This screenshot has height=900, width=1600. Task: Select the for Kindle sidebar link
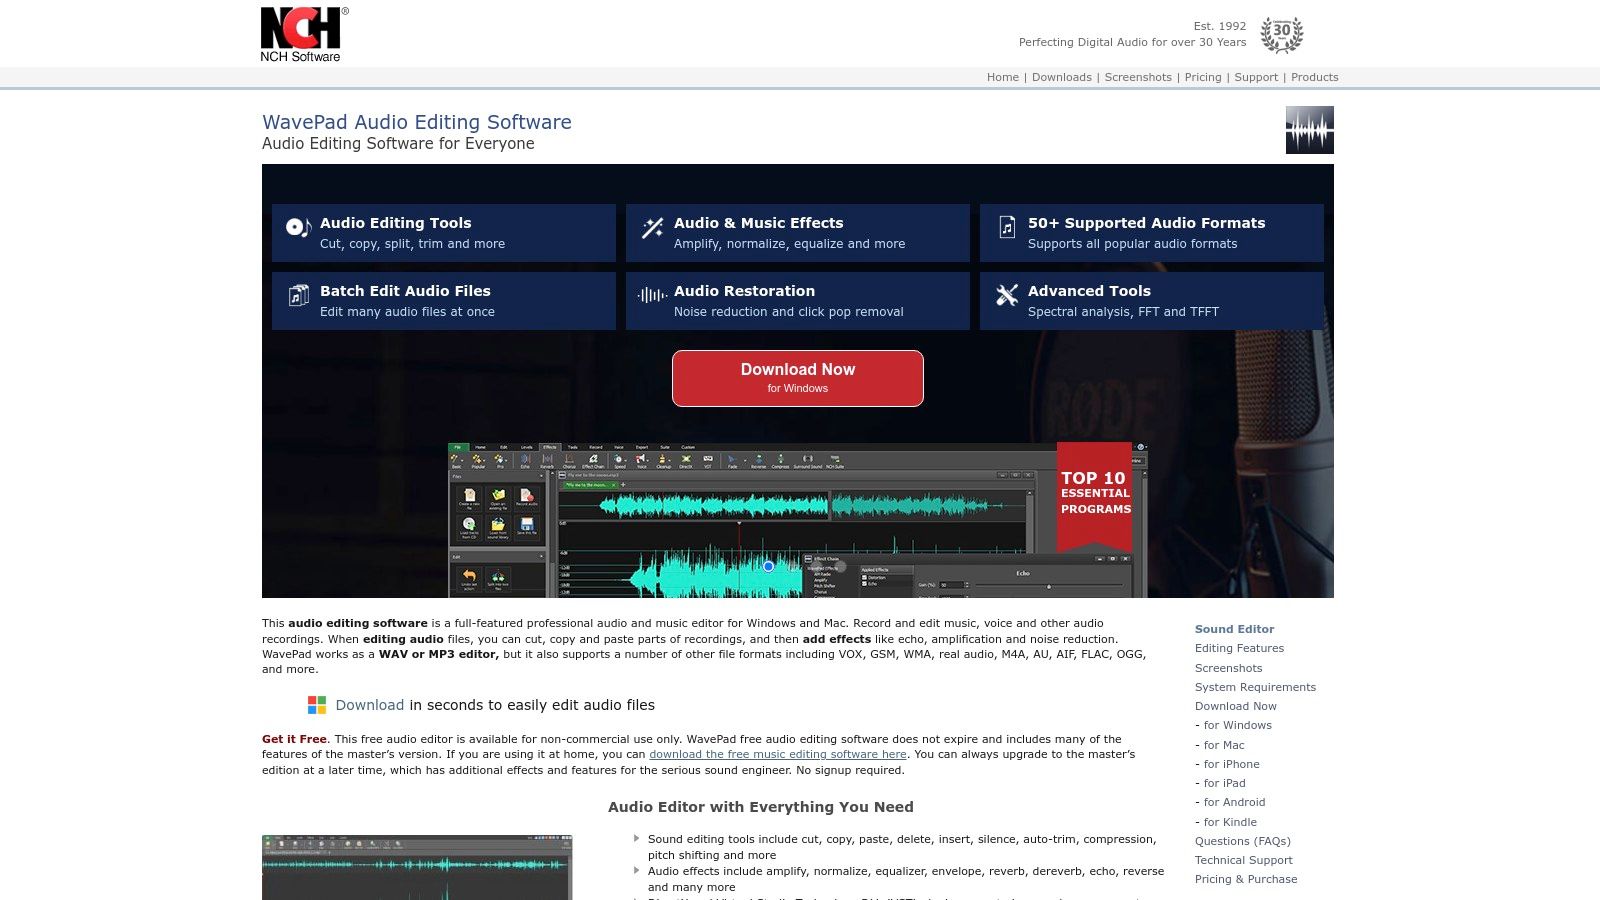1231,822
